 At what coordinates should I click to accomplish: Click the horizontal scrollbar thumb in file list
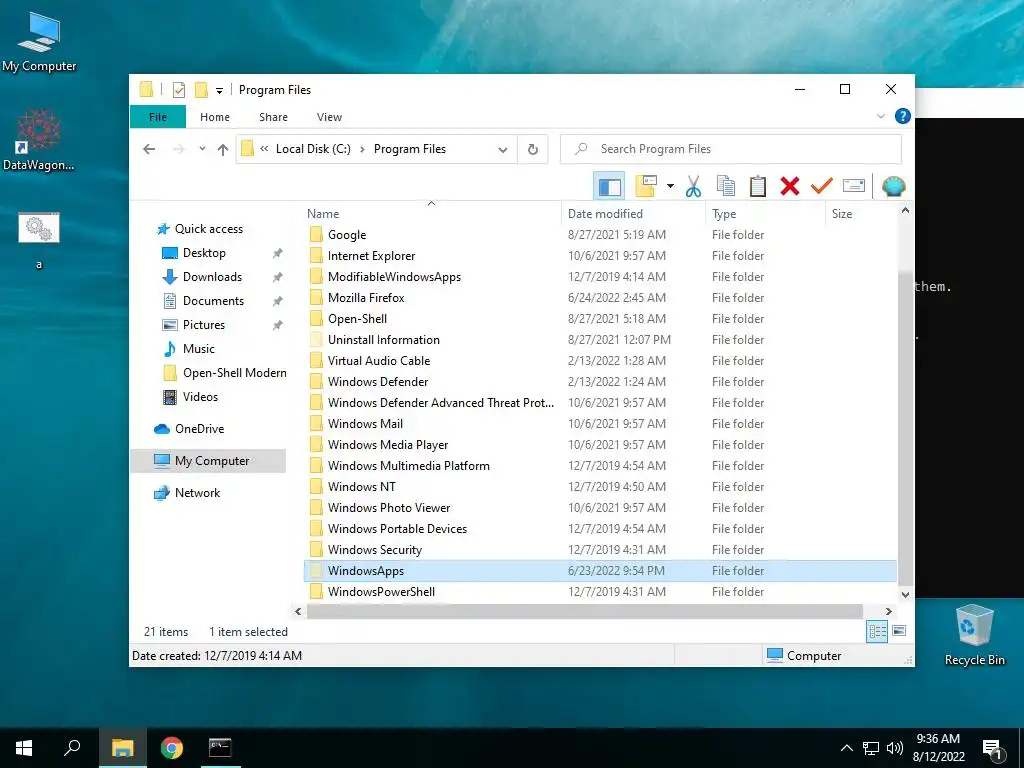[584, 612]
